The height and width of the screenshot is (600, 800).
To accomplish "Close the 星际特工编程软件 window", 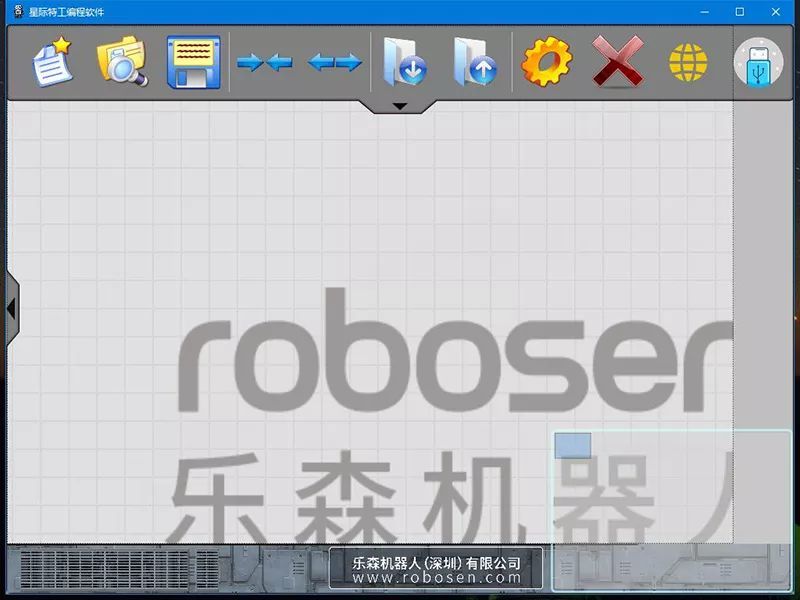I will (x=776, y=12).
